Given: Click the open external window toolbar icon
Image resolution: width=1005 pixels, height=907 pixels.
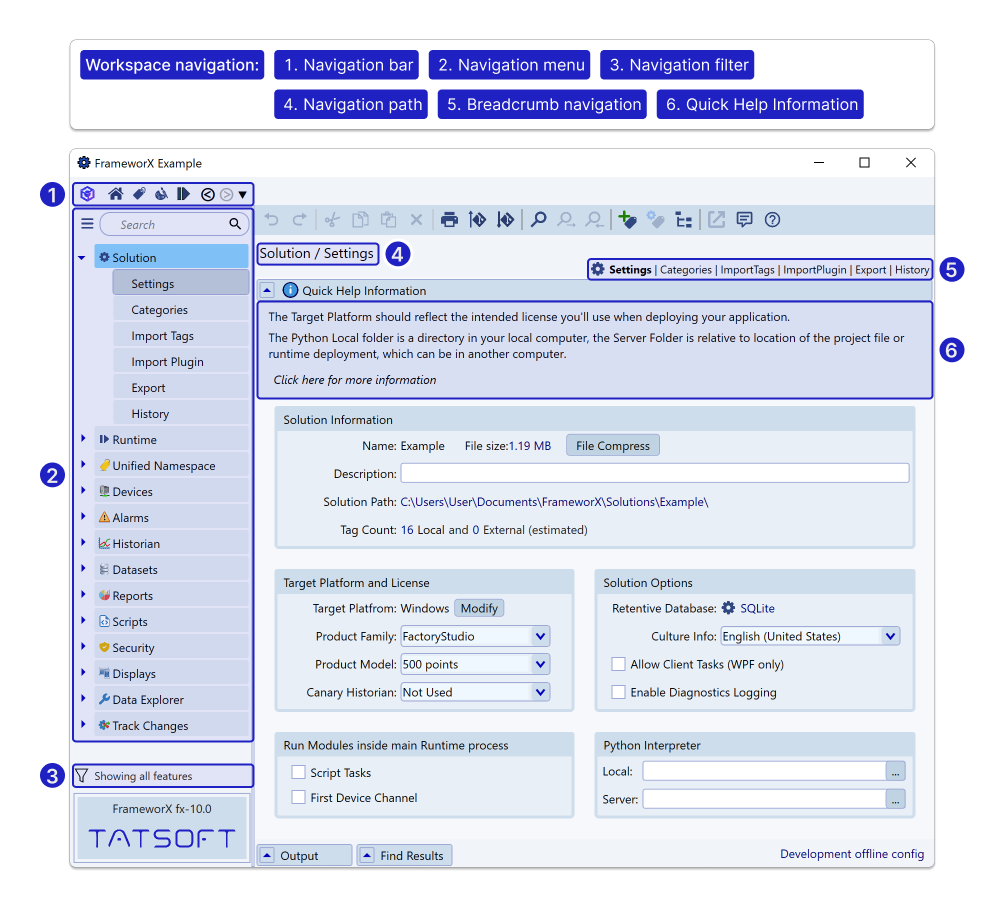Looking at the screenshot, I should (x=716, y=220).
